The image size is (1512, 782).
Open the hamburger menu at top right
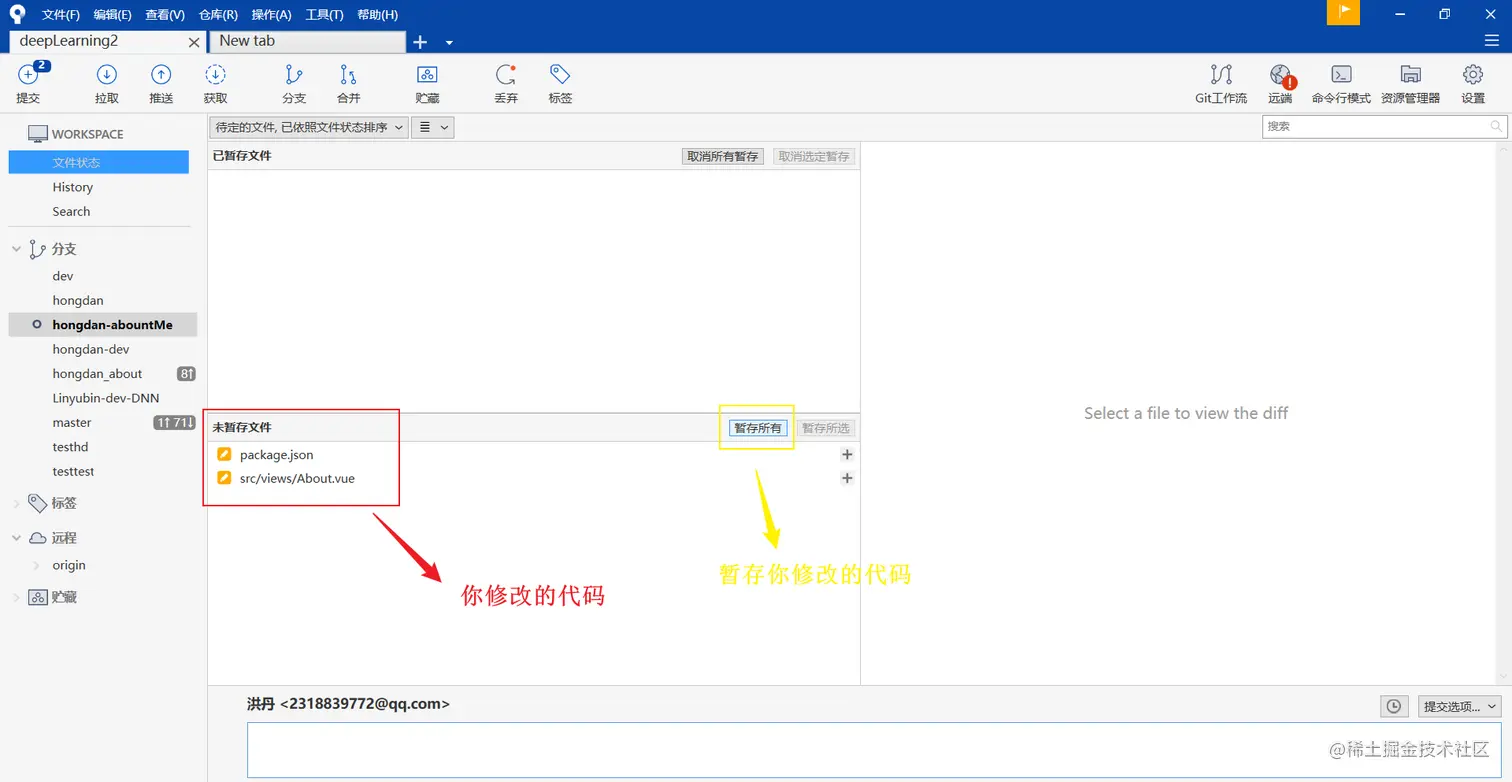click(1491, 41)
